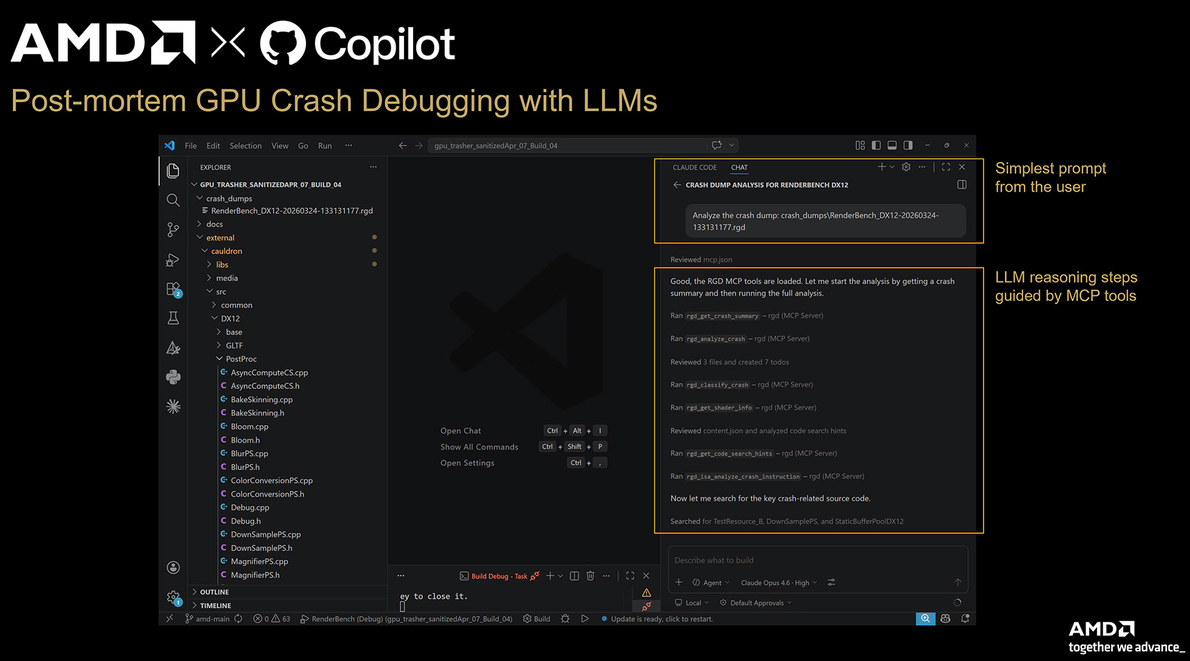Click the add context plus in chat input
This screenshot has height=661, width=1190.
click(678, 582)
